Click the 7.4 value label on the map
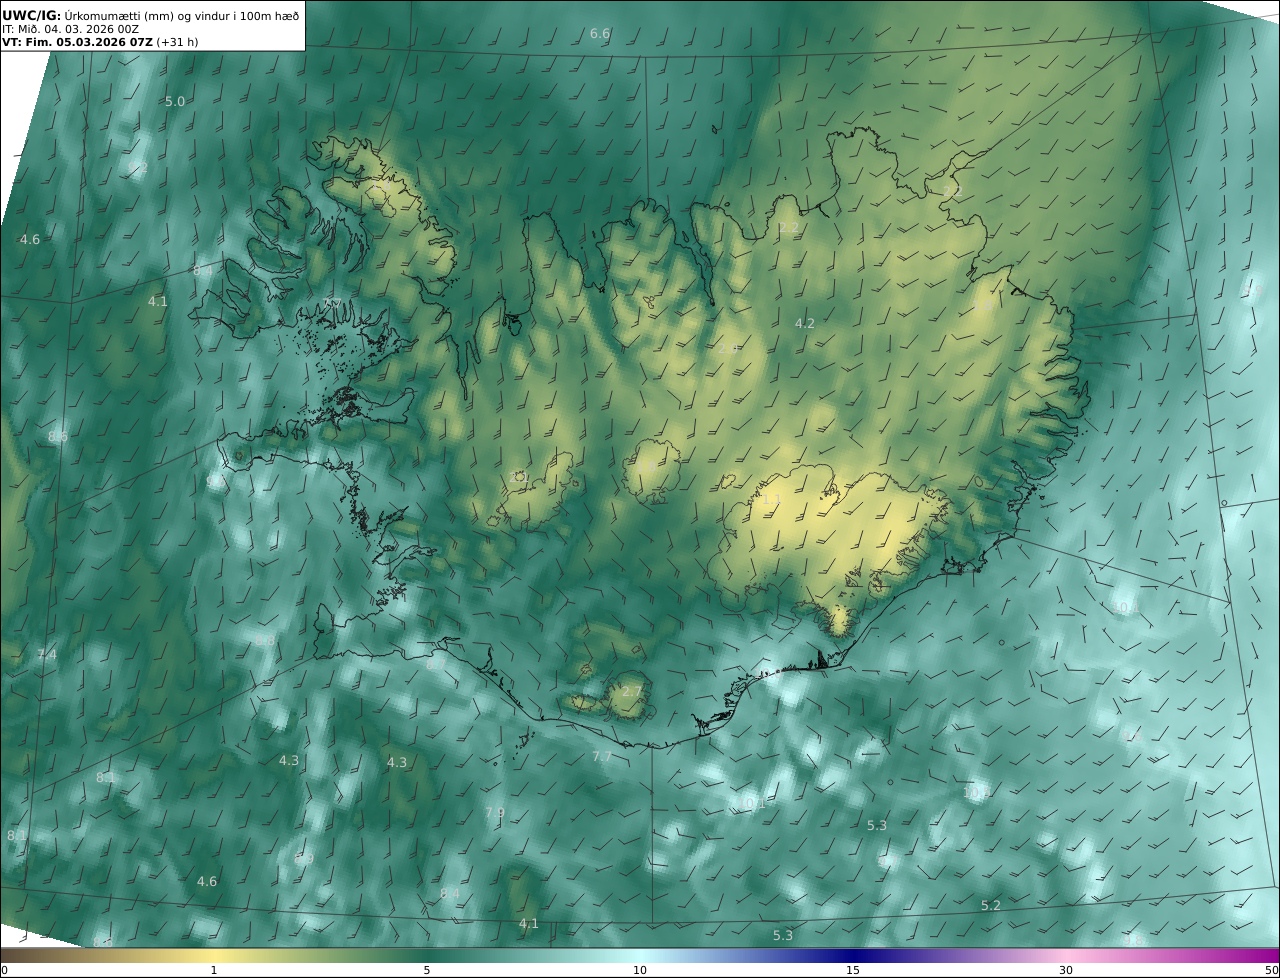Screen dimensions: 1280x978 [47, 655]
